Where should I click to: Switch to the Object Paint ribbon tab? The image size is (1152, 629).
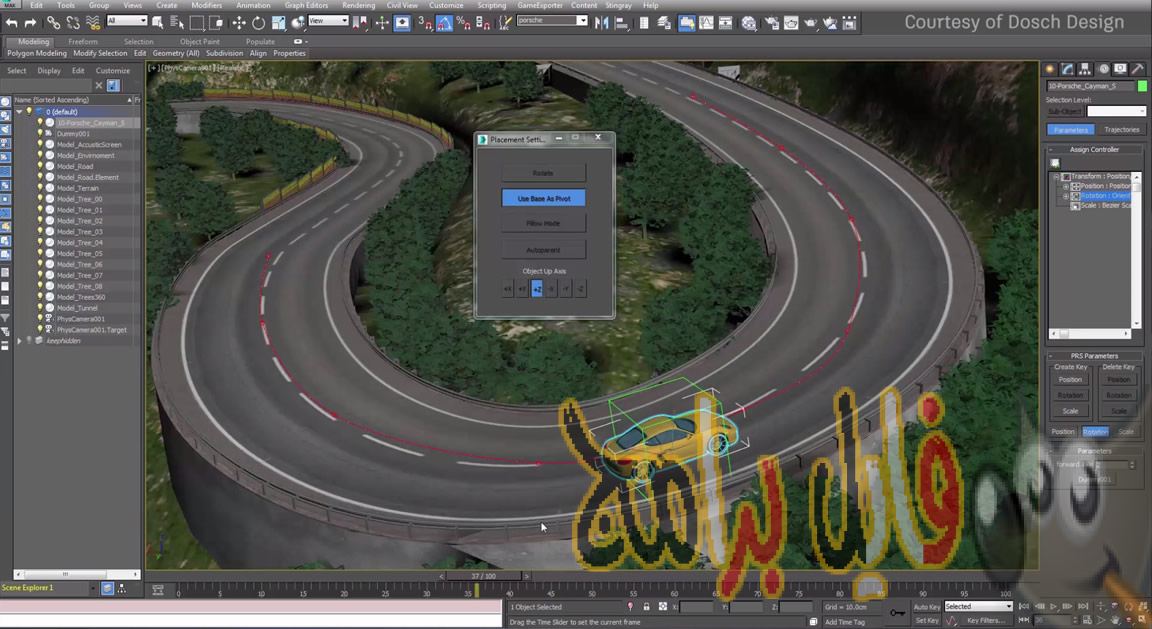coord(200,42)
